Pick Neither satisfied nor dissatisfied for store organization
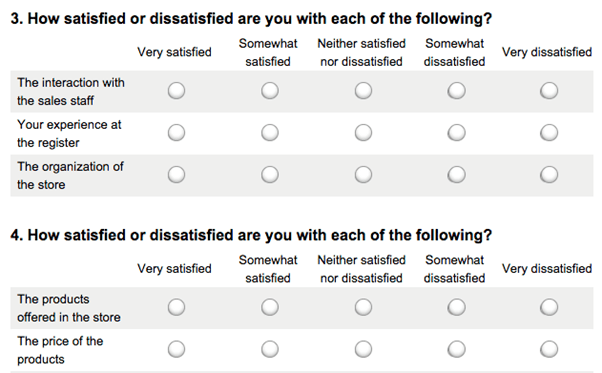Screen dimensions: 602x373 point(363,175)
